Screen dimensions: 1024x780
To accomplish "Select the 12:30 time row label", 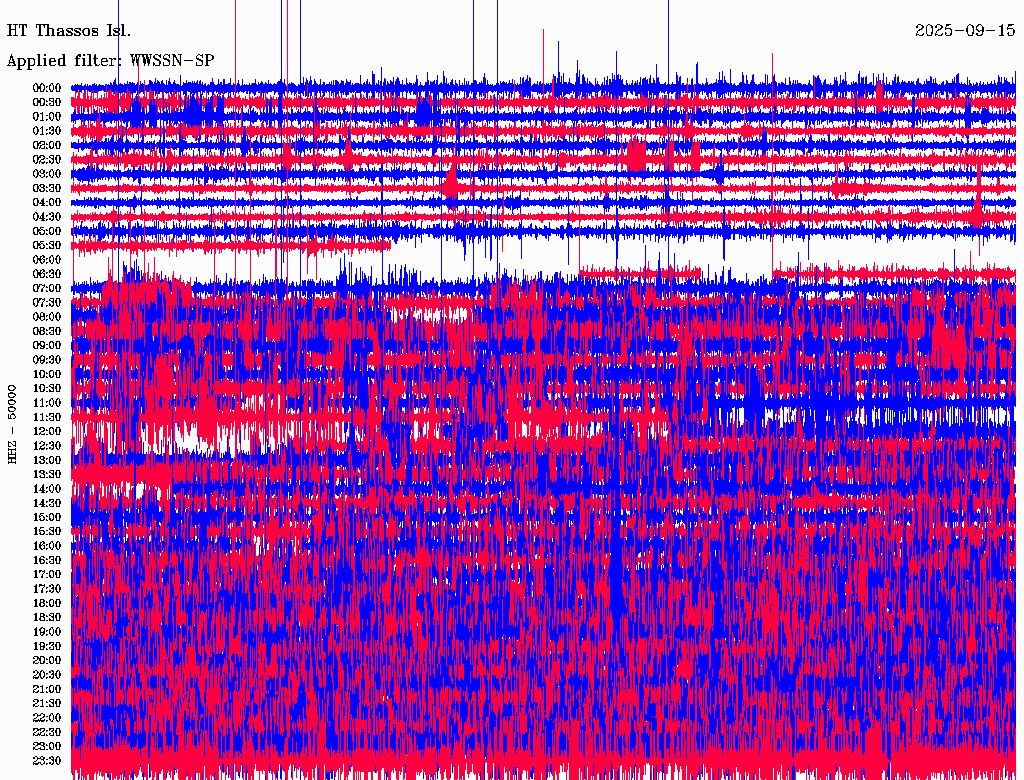I will [47, 446].
